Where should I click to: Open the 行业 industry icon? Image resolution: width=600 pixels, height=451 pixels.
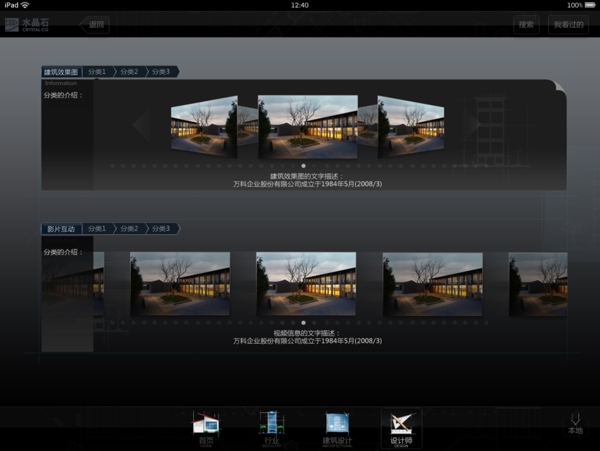[x=272, y=429]
